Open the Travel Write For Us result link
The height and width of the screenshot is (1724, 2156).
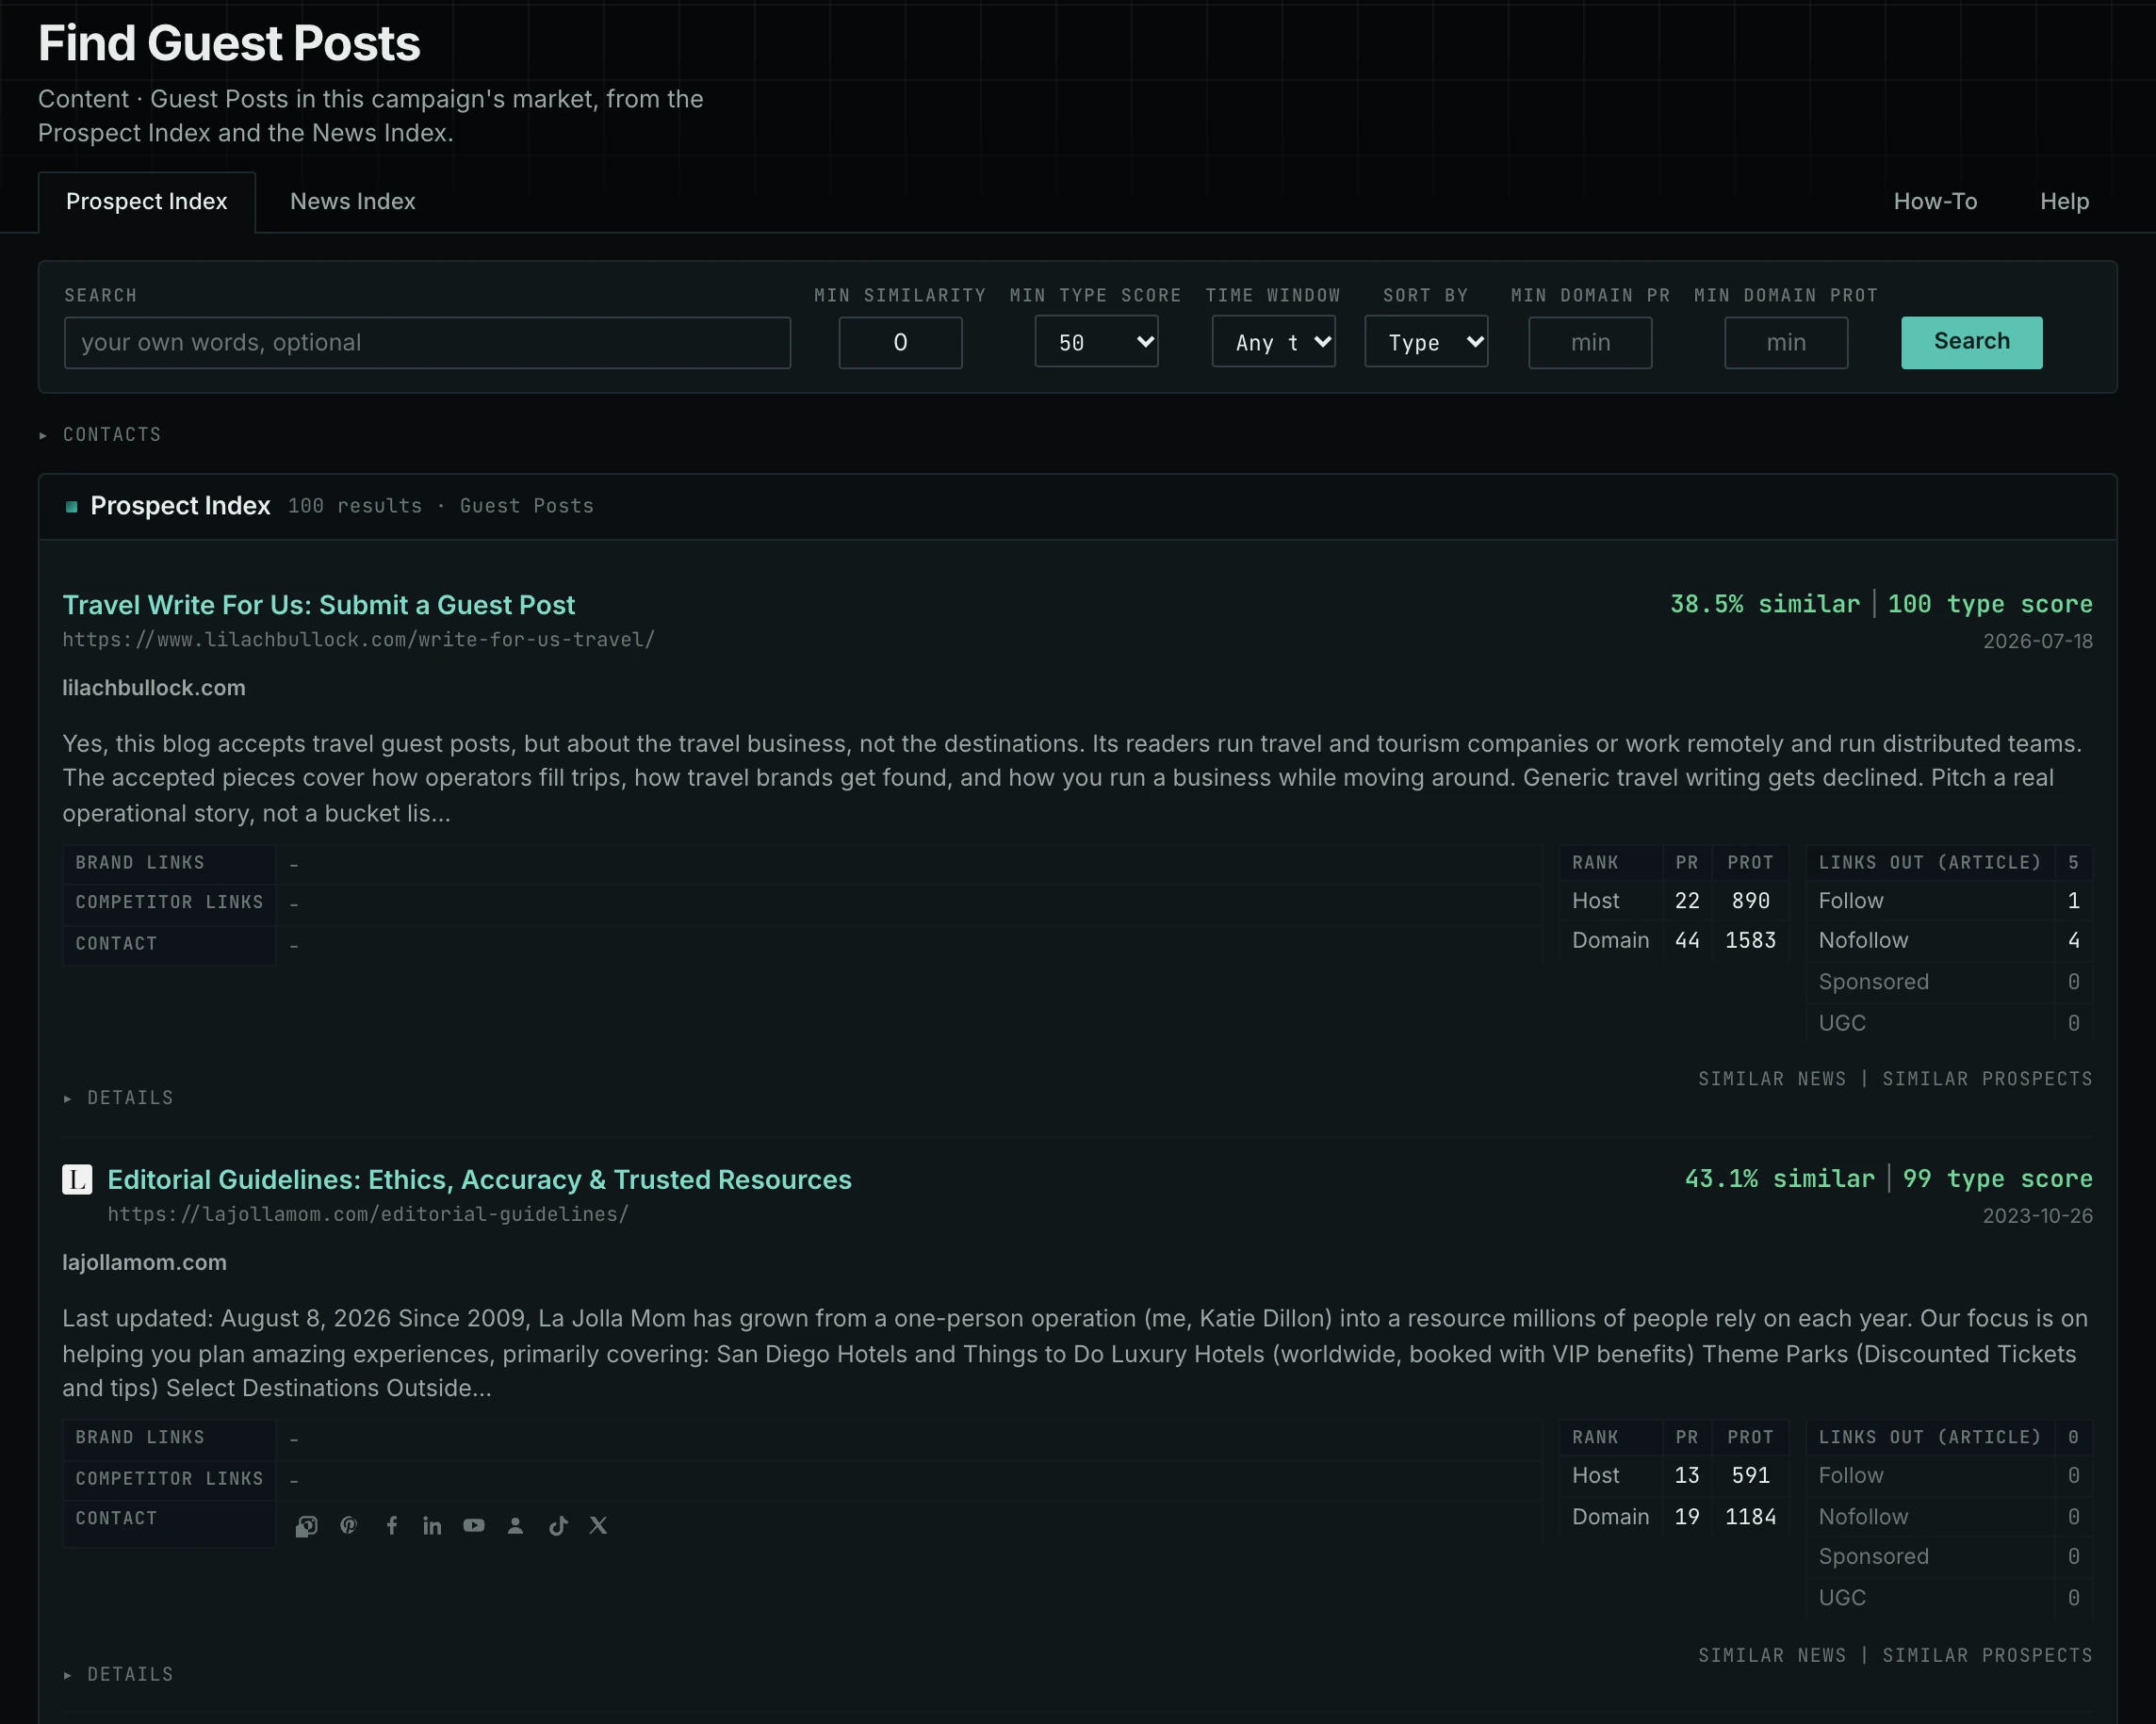point(319,604)
